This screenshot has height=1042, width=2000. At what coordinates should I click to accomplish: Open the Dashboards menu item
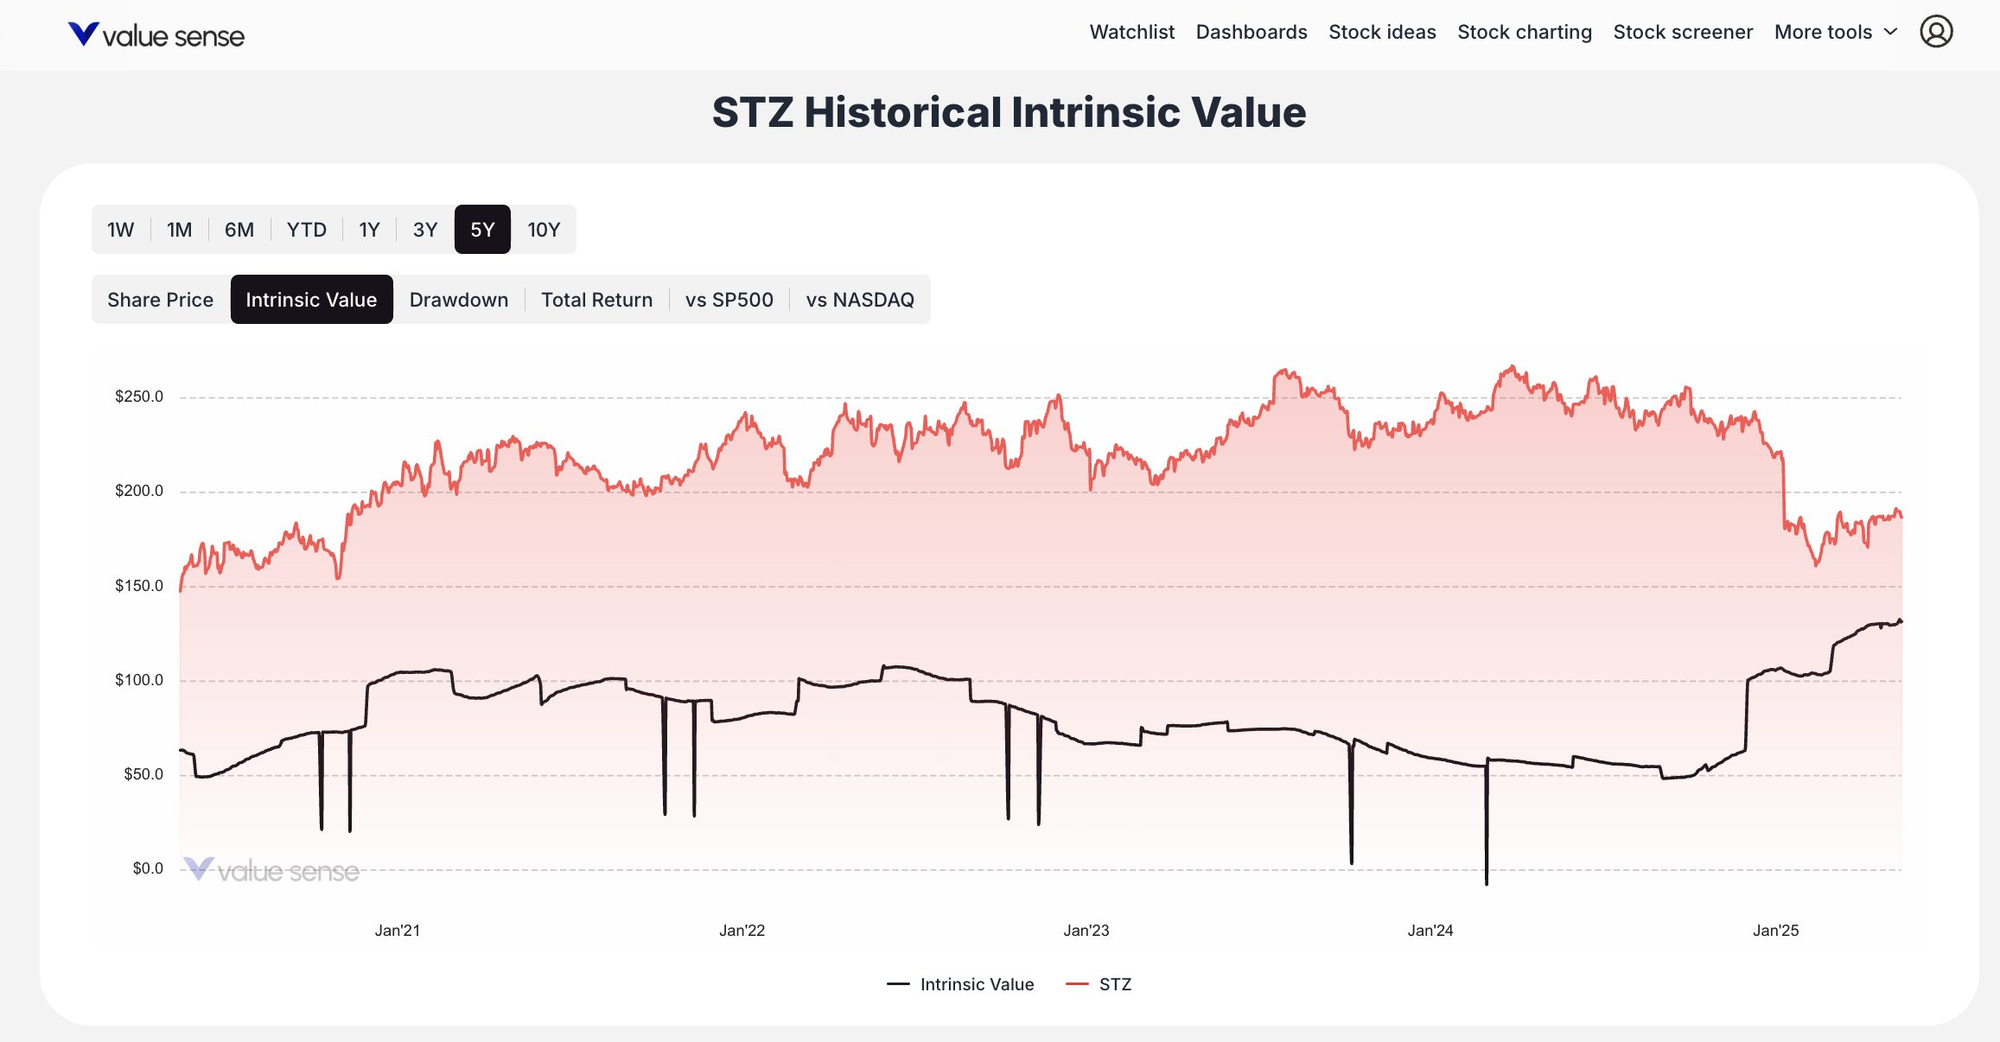pyautogui.click(x=1251, y=31)
